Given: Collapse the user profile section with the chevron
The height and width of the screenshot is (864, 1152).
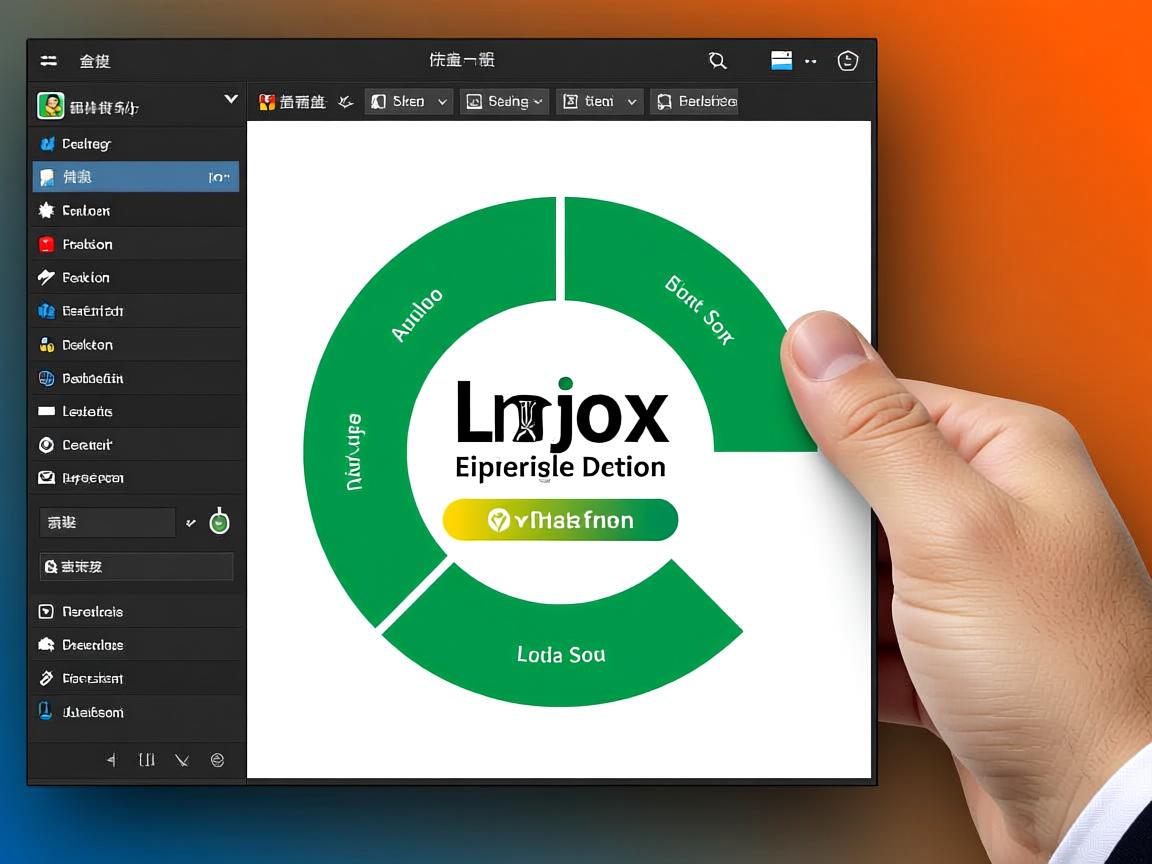Looking at the screenshot, I should point(231,100).
